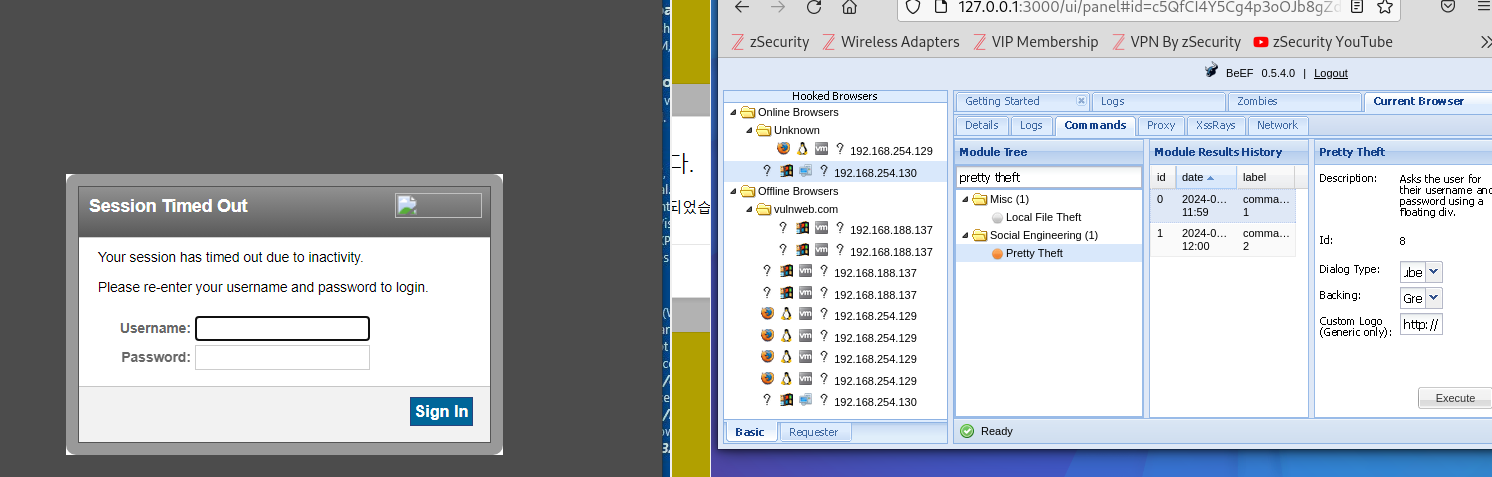Open the Wireless Adapters bookmark
This screenshot has width=1492, height=477.
[x=890, y=42]
